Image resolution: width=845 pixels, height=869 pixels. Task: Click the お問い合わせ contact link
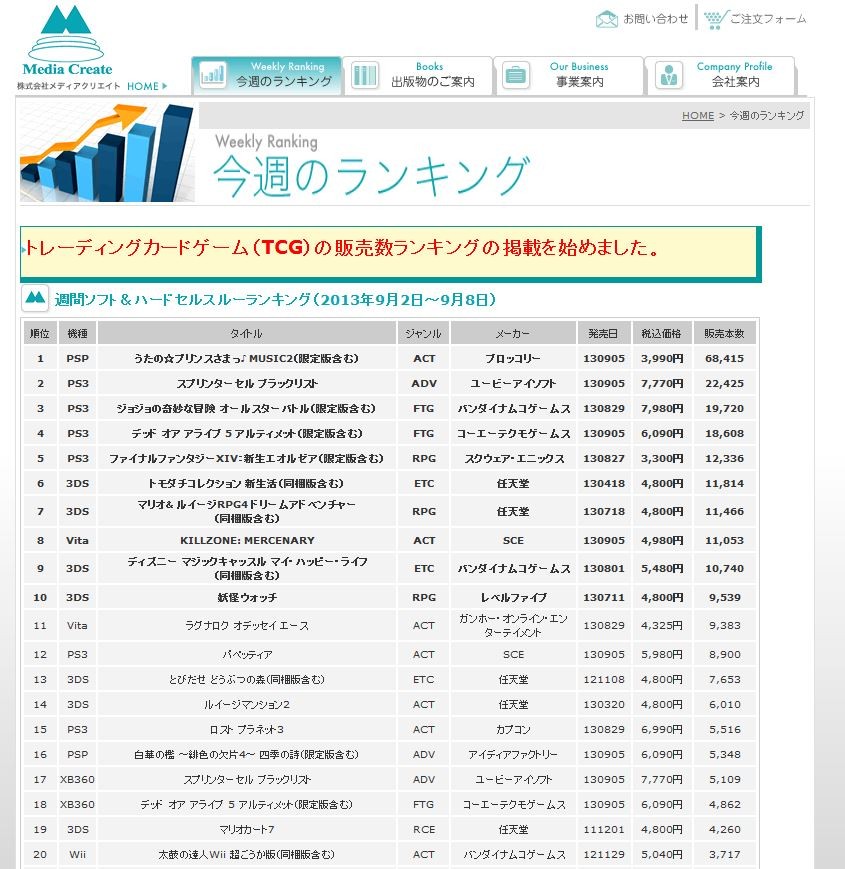click(x=655, y=19)
